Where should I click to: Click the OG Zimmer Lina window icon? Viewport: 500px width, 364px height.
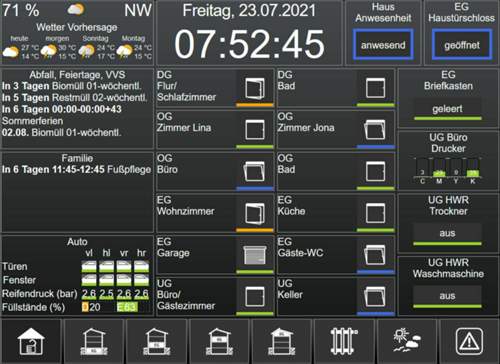pyautogui.click(x=255, y=130)
